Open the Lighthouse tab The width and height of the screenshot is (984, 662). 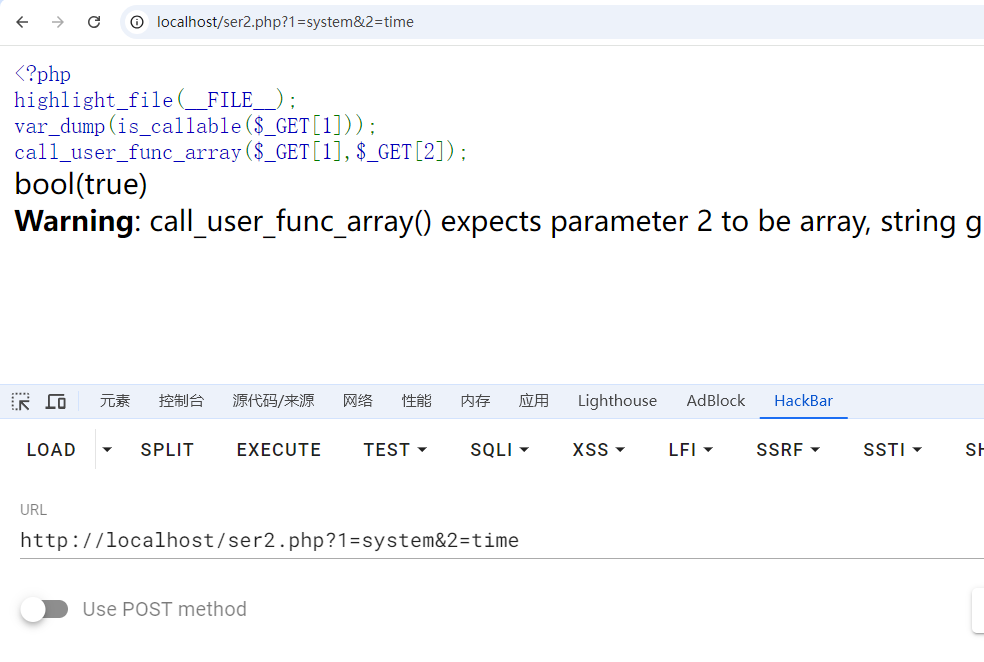(617, 401)
